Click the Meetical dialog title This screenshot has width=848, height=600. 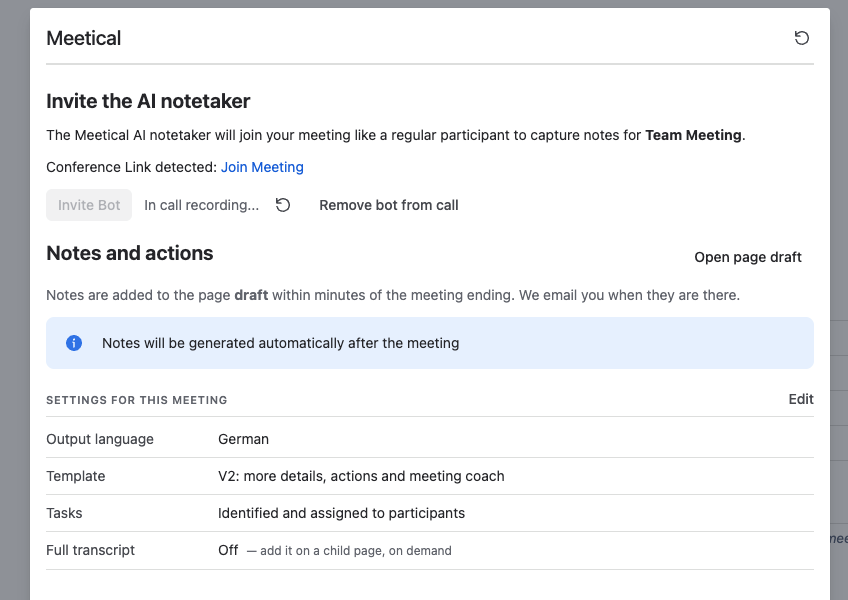(x=84, y=38)
